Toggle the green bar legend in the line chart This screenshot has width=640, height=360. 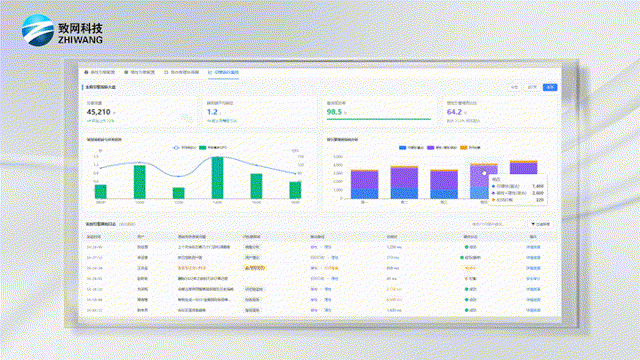pos(202,148)
